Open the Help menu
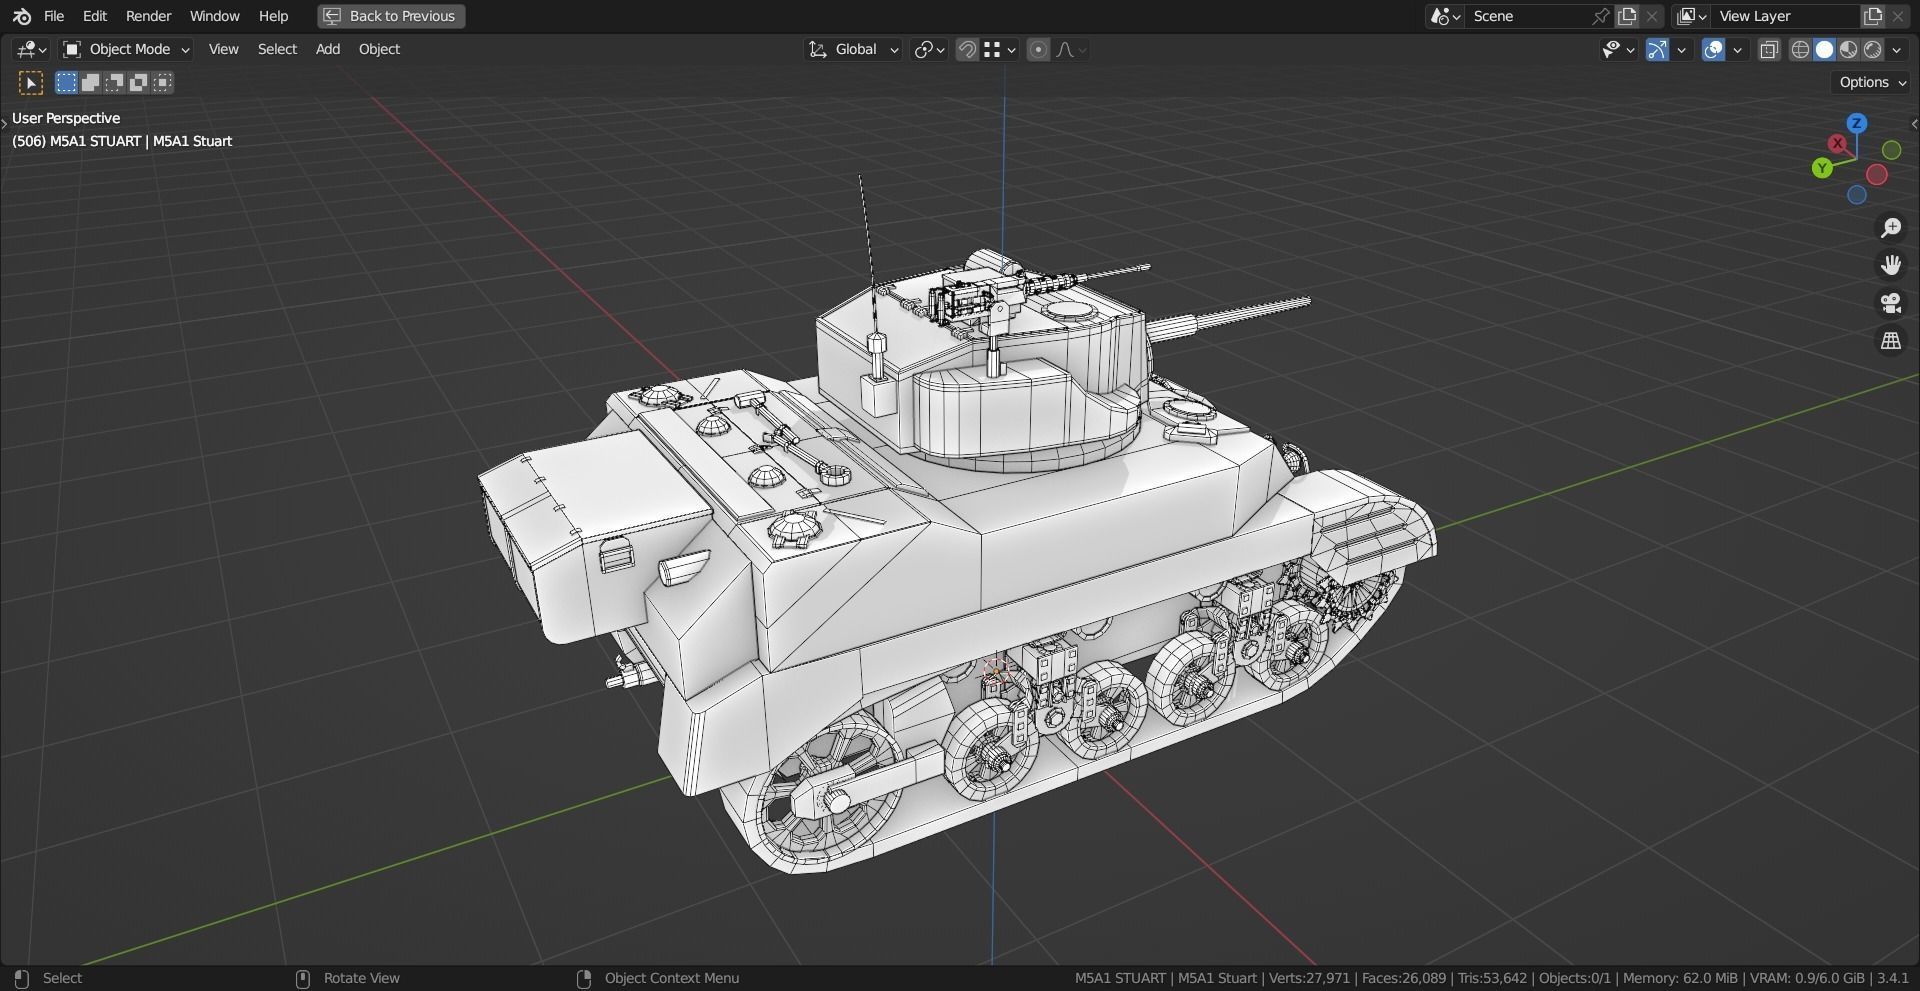The height and width of the screenshot is (991, 1920). click(273, 16)
